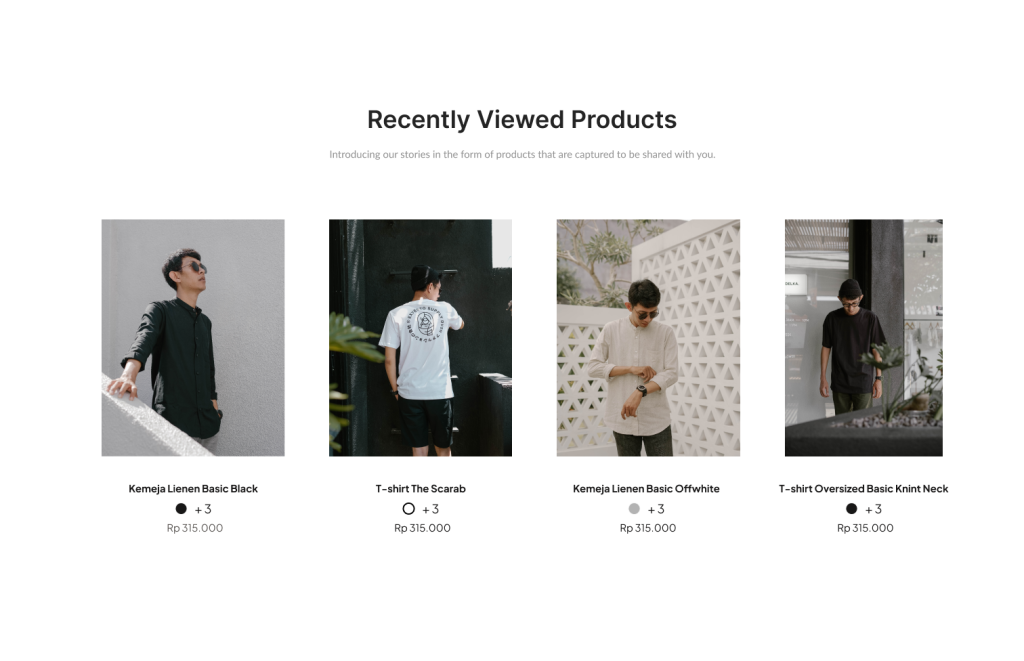
Task: Click the T-shirt Oversized Basic Knint Neck title
Action: click(x=863, y=489)
